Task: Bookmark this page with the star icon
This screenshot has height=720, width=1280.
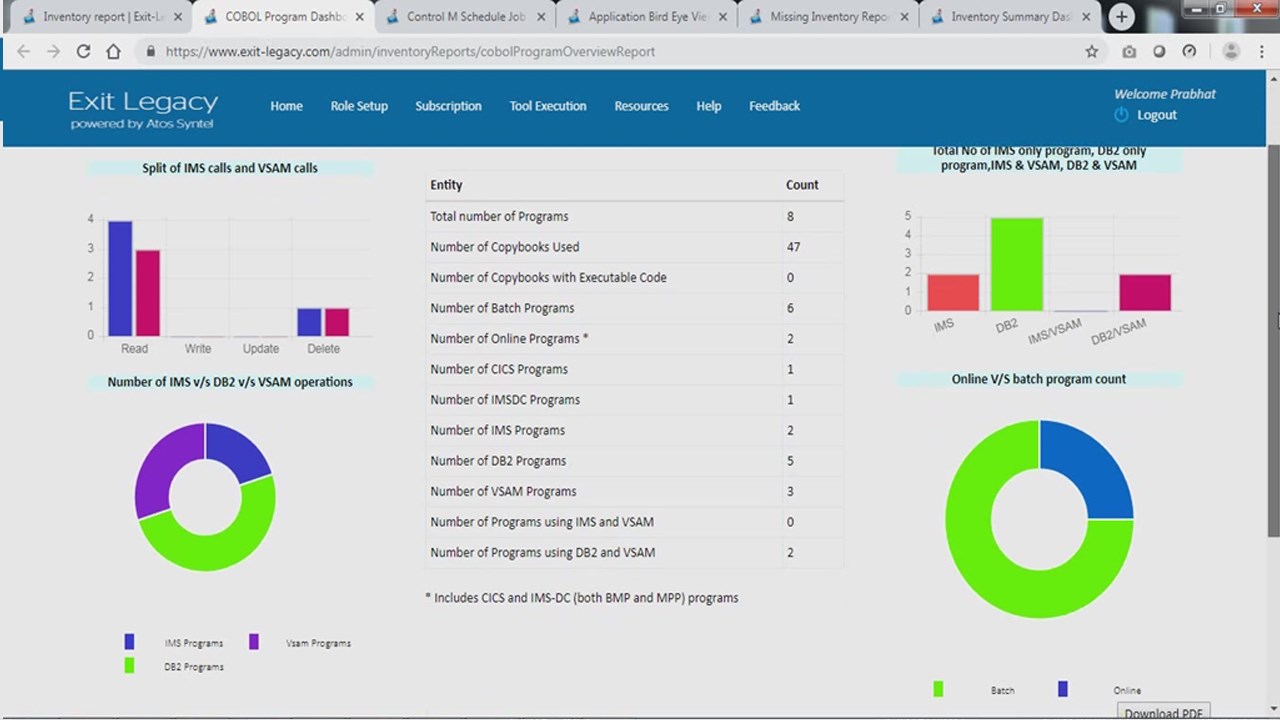Action: [1092, 51]
